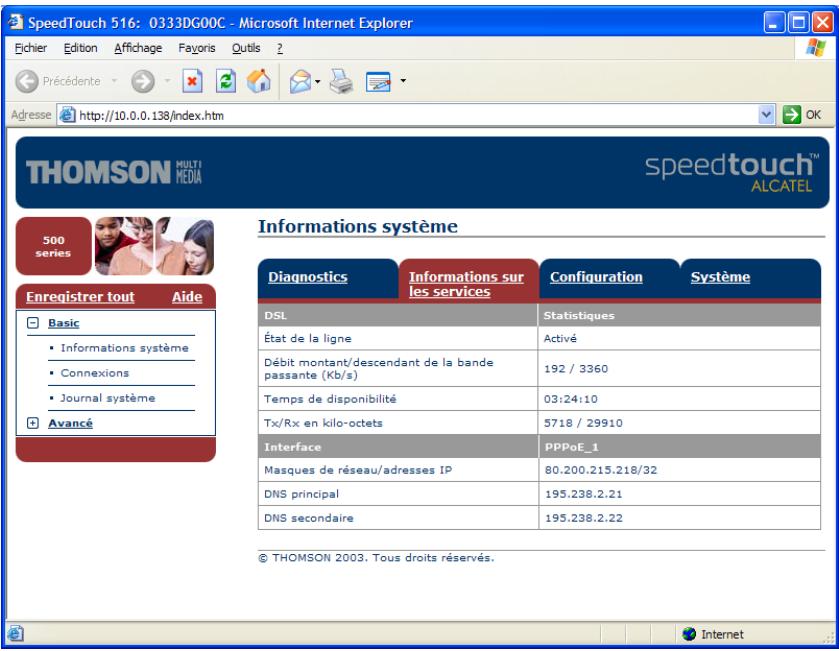839x651 pixels.
Task: Print the page with printer icon
Action: [x=341, y=81]
